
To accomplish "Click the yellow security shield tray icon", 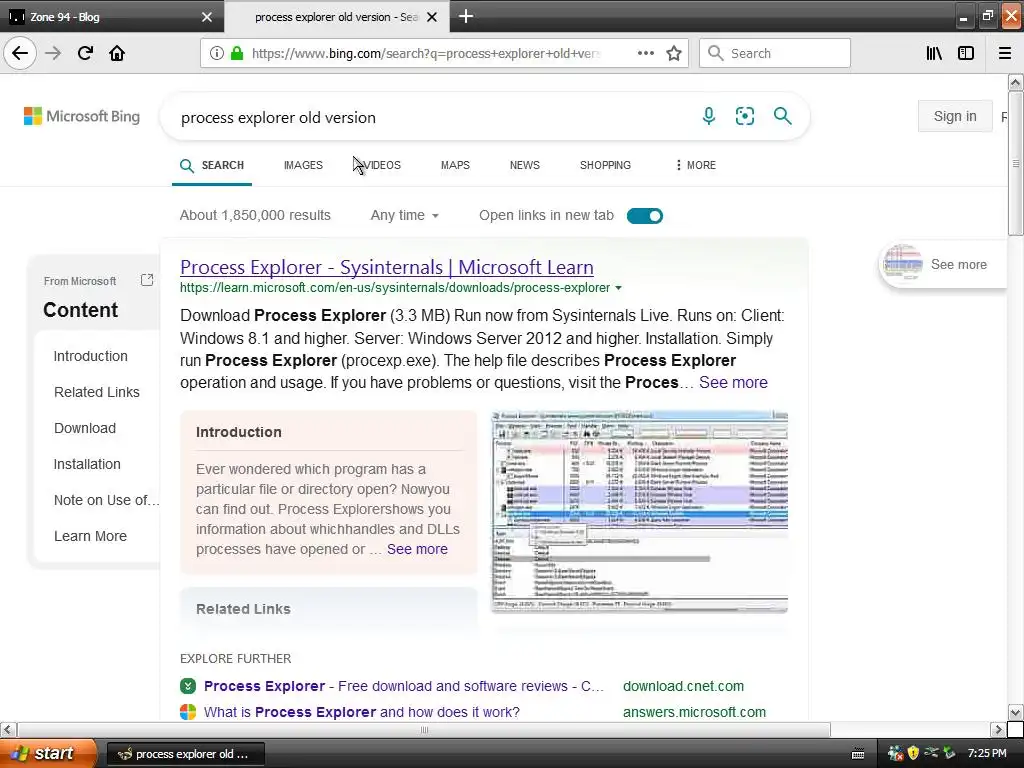I will click(x=913, y=753).
